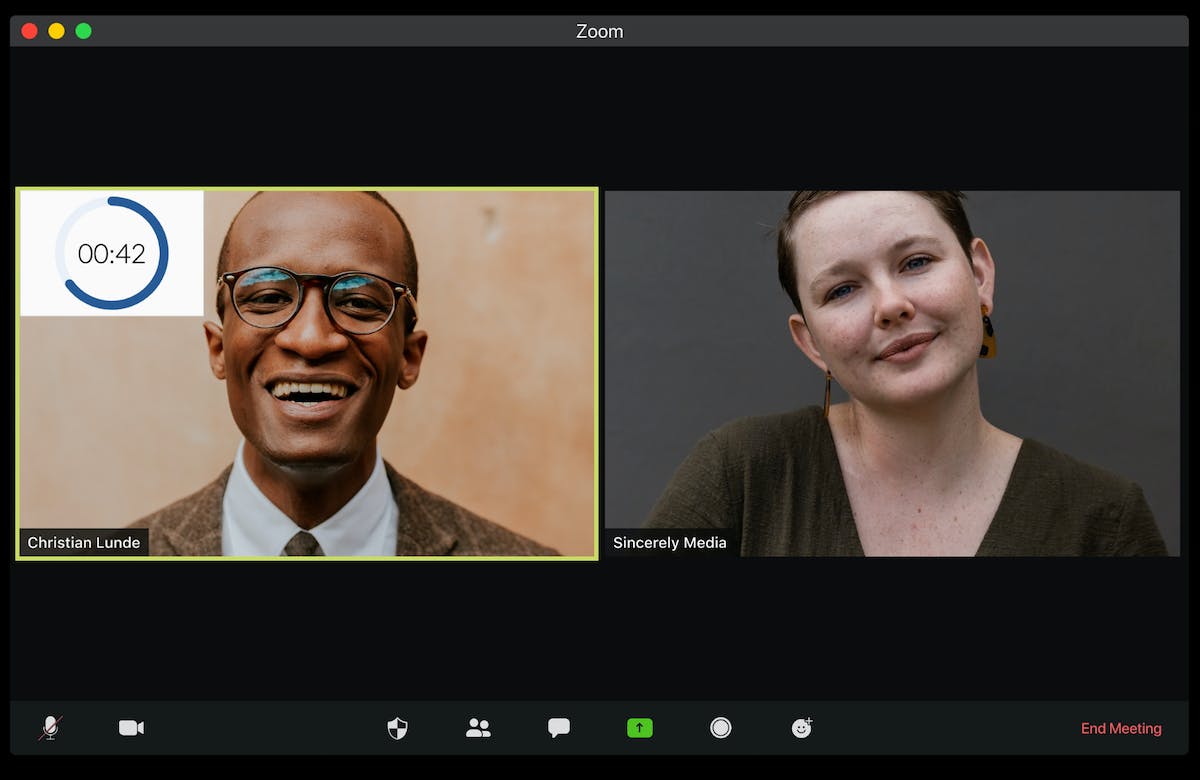This screenshot has width=1200, height=780.
Task: Click the white timer overlay panel
Action: coord(112,253)
